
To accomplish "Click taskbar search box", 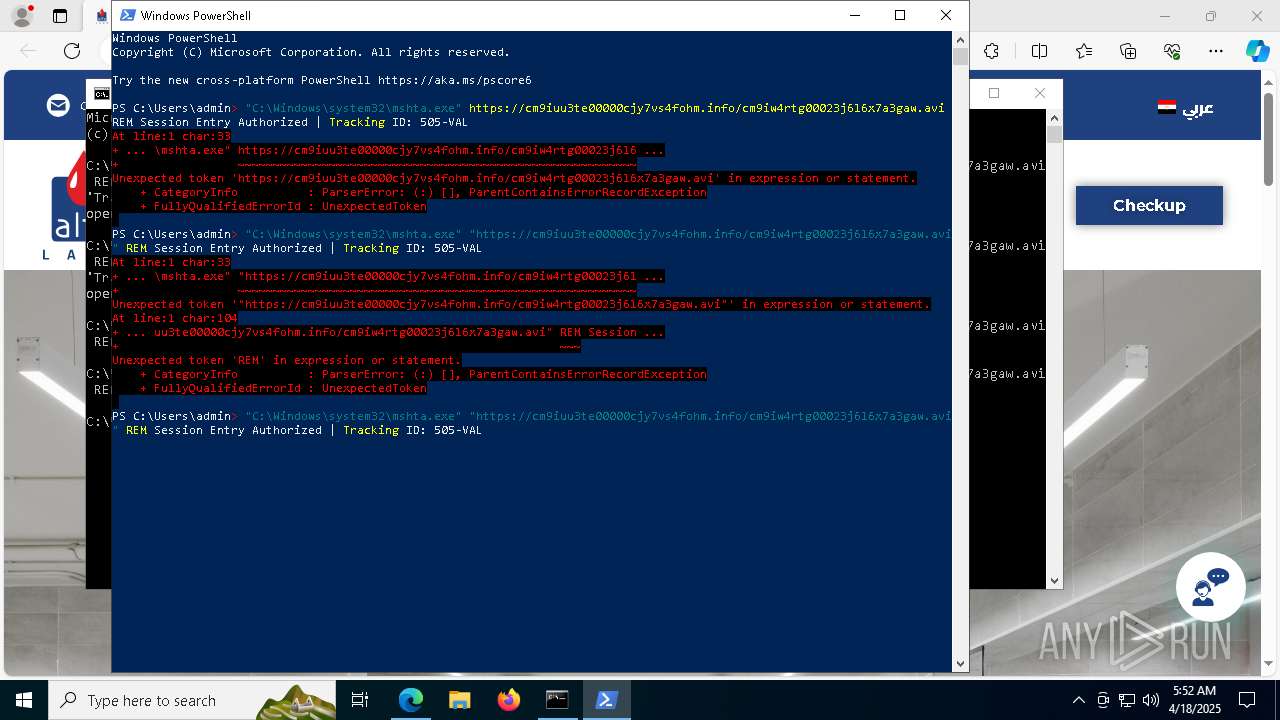I will point(192,700).
